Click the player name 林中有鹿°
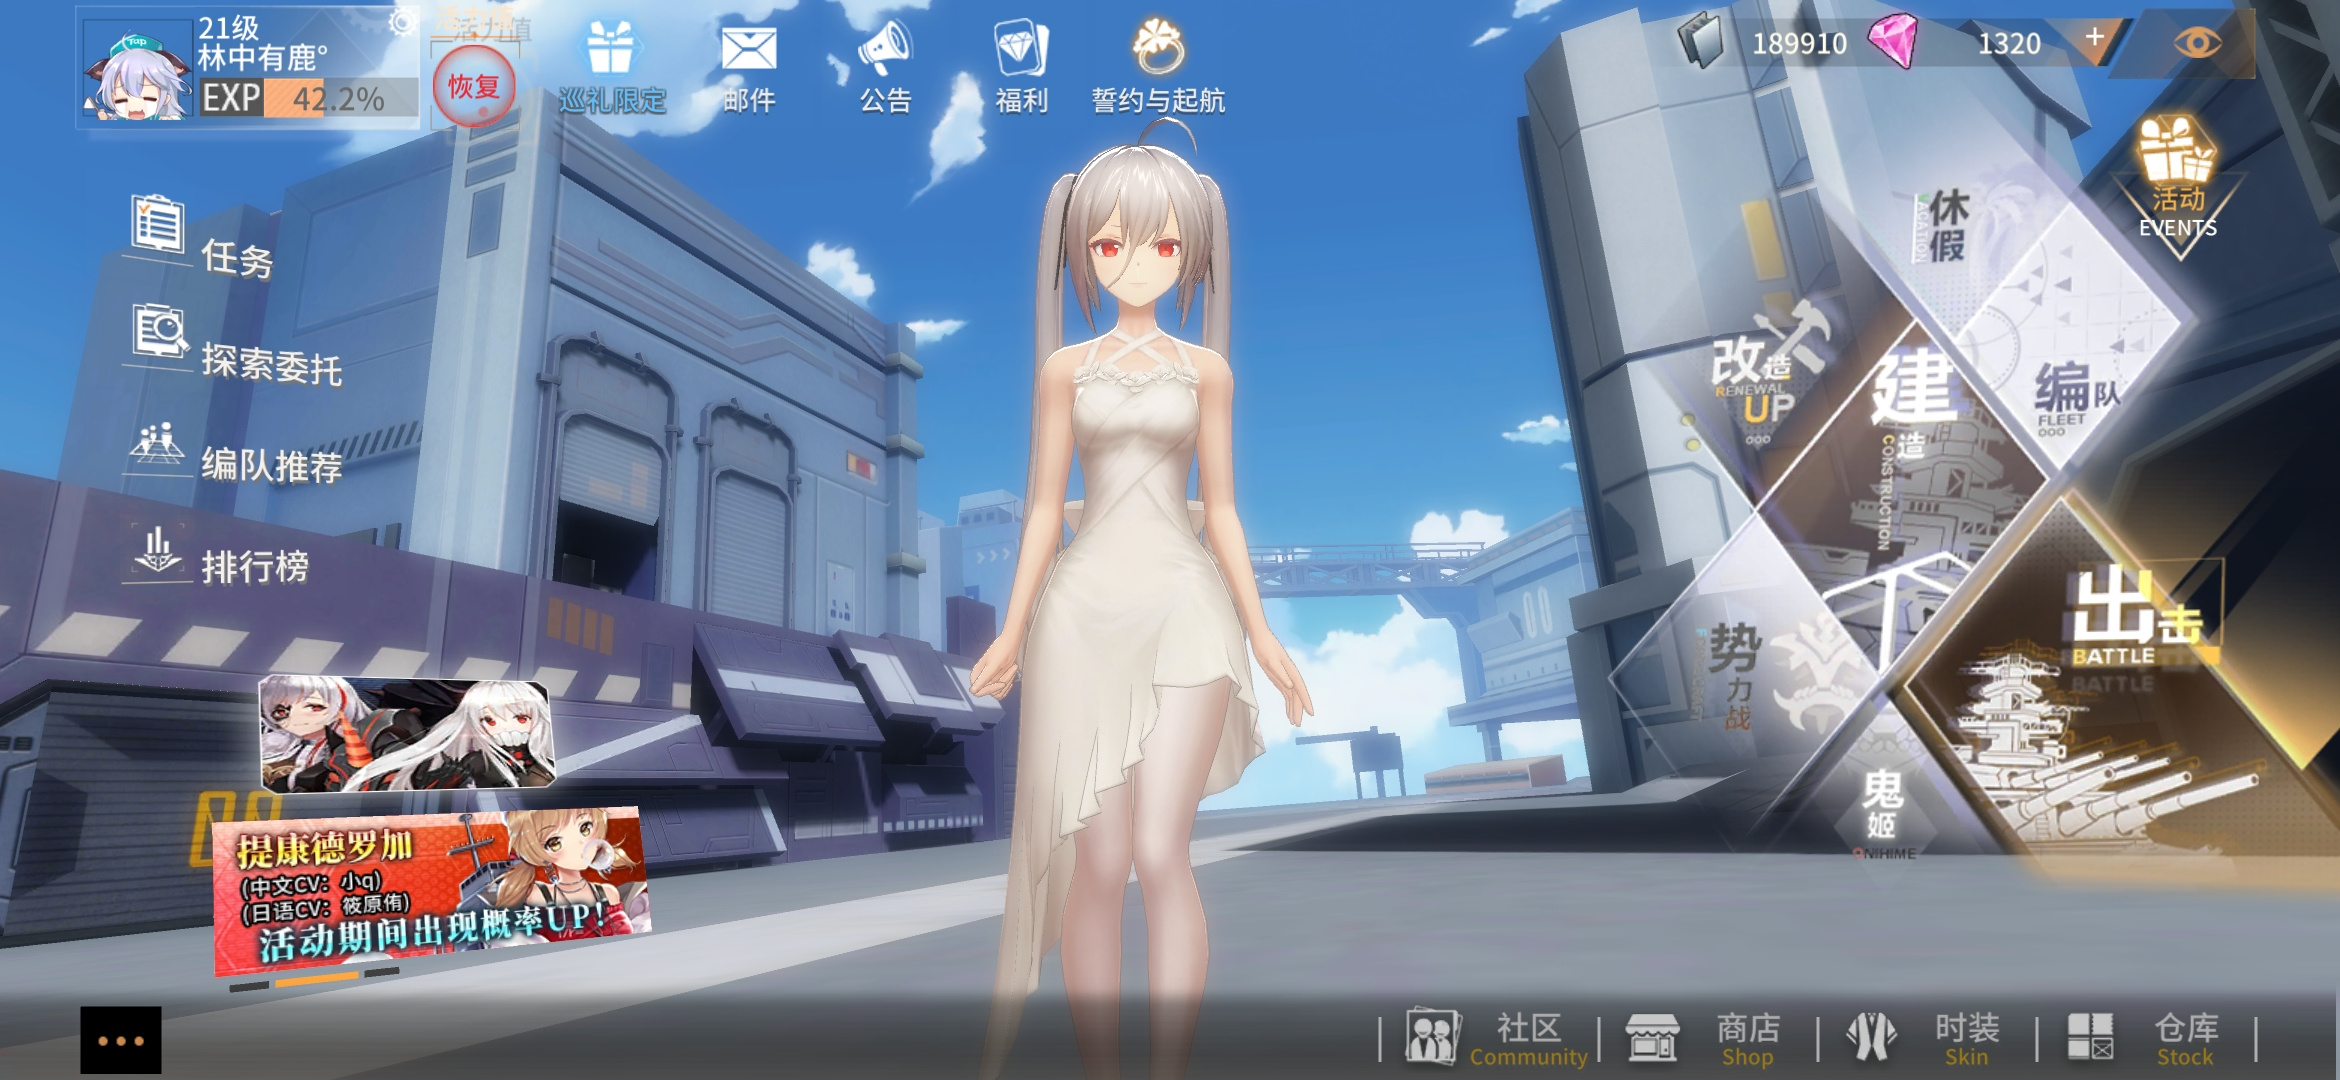The width and height of the screenshot is (2340, 1080). (x=262, y=58)
